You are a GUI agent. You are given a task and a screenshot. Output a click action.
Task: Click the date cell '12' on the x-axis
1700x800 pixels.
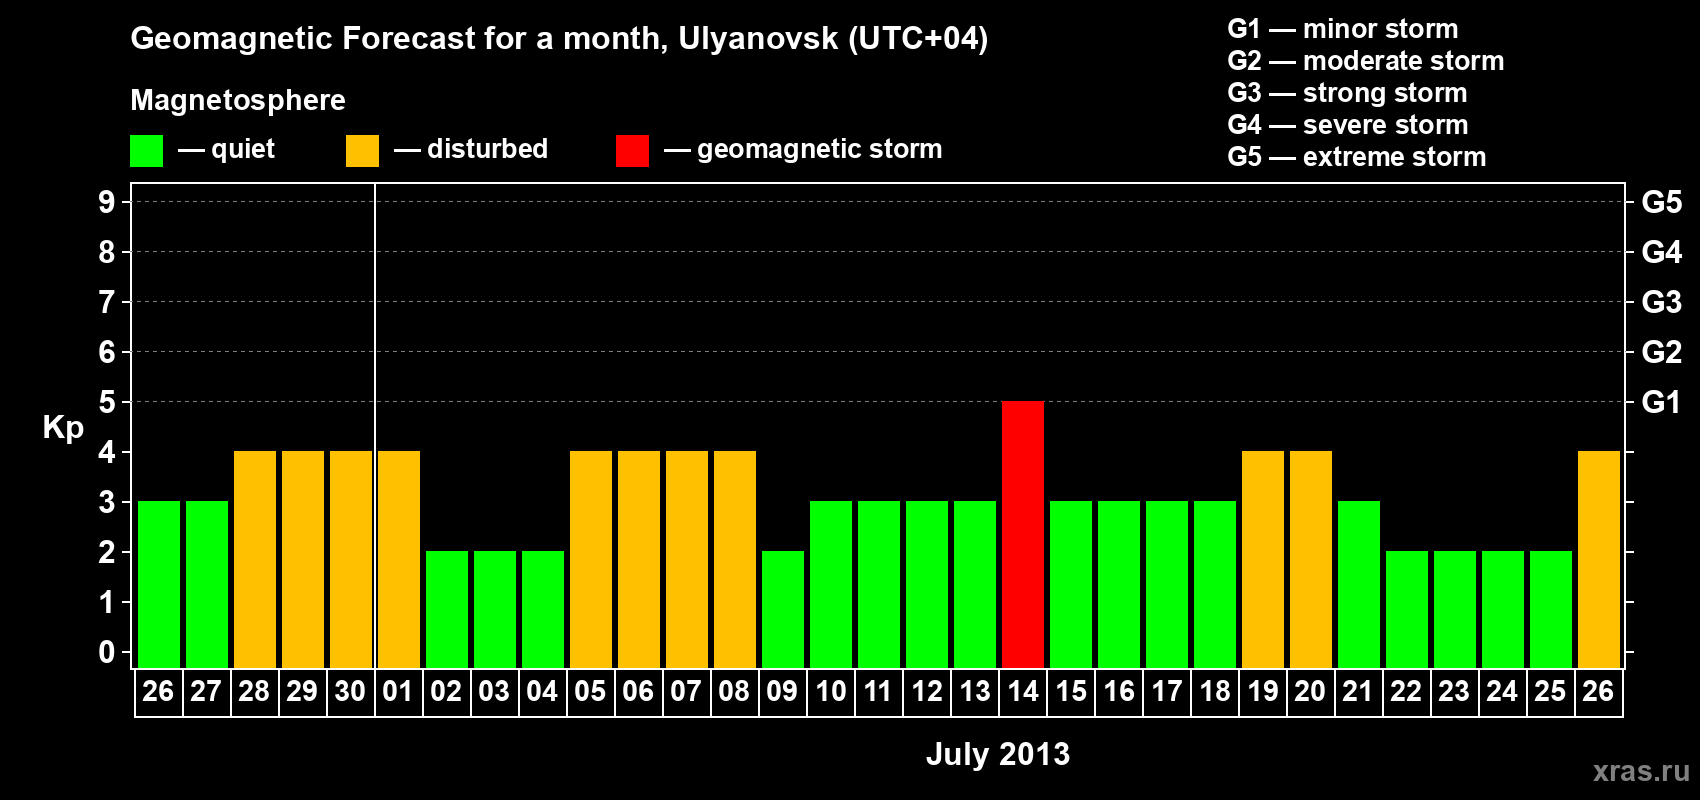(x=927, y=692)
